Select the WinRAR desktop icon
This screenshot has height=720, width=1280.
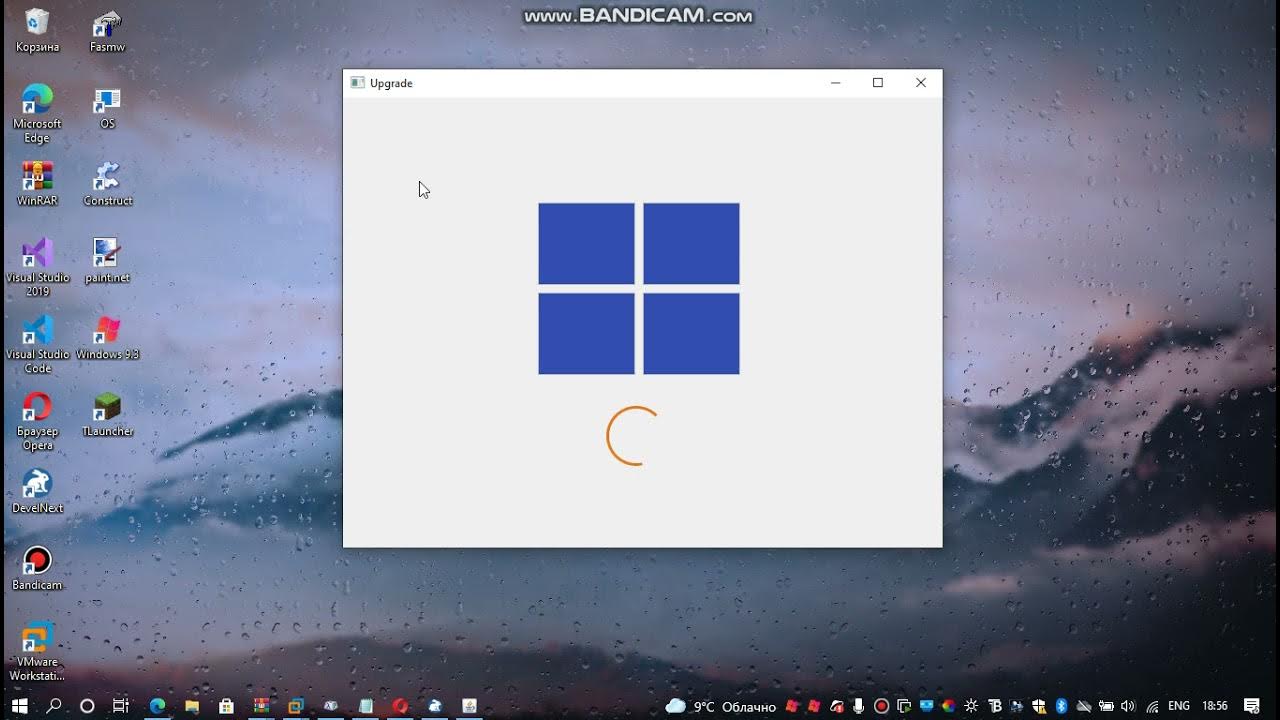click(x=37, y=184)
